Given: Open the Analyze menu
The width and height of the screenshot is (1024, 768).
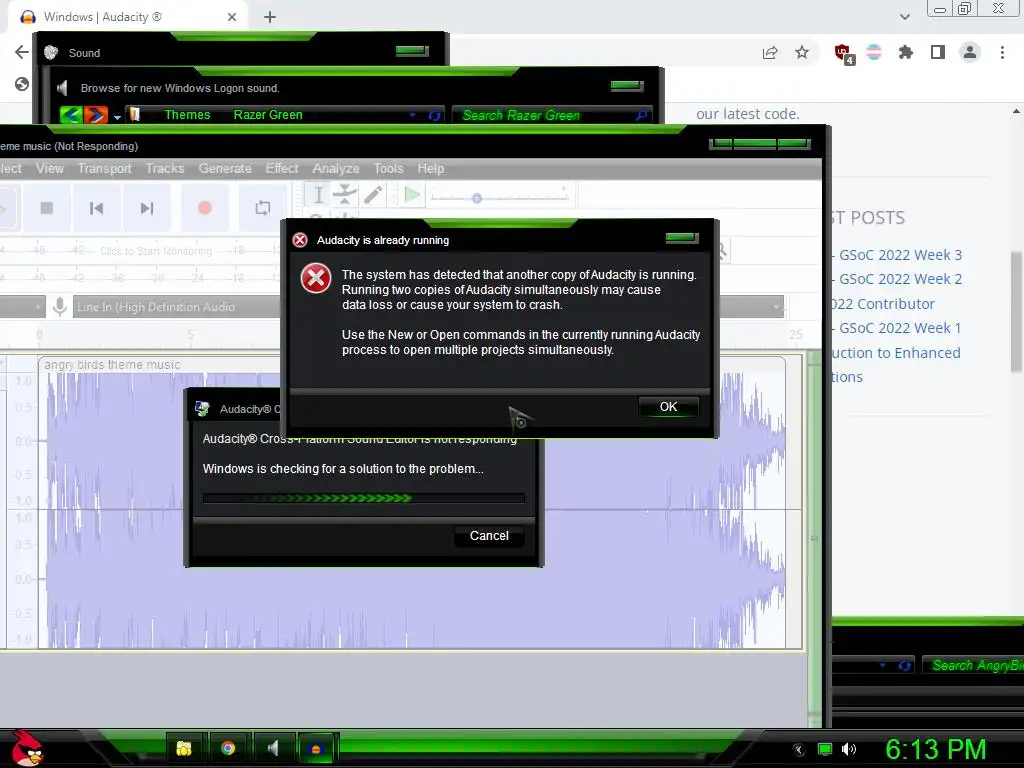Looking at the screenshot, I should tap(336, 168).
